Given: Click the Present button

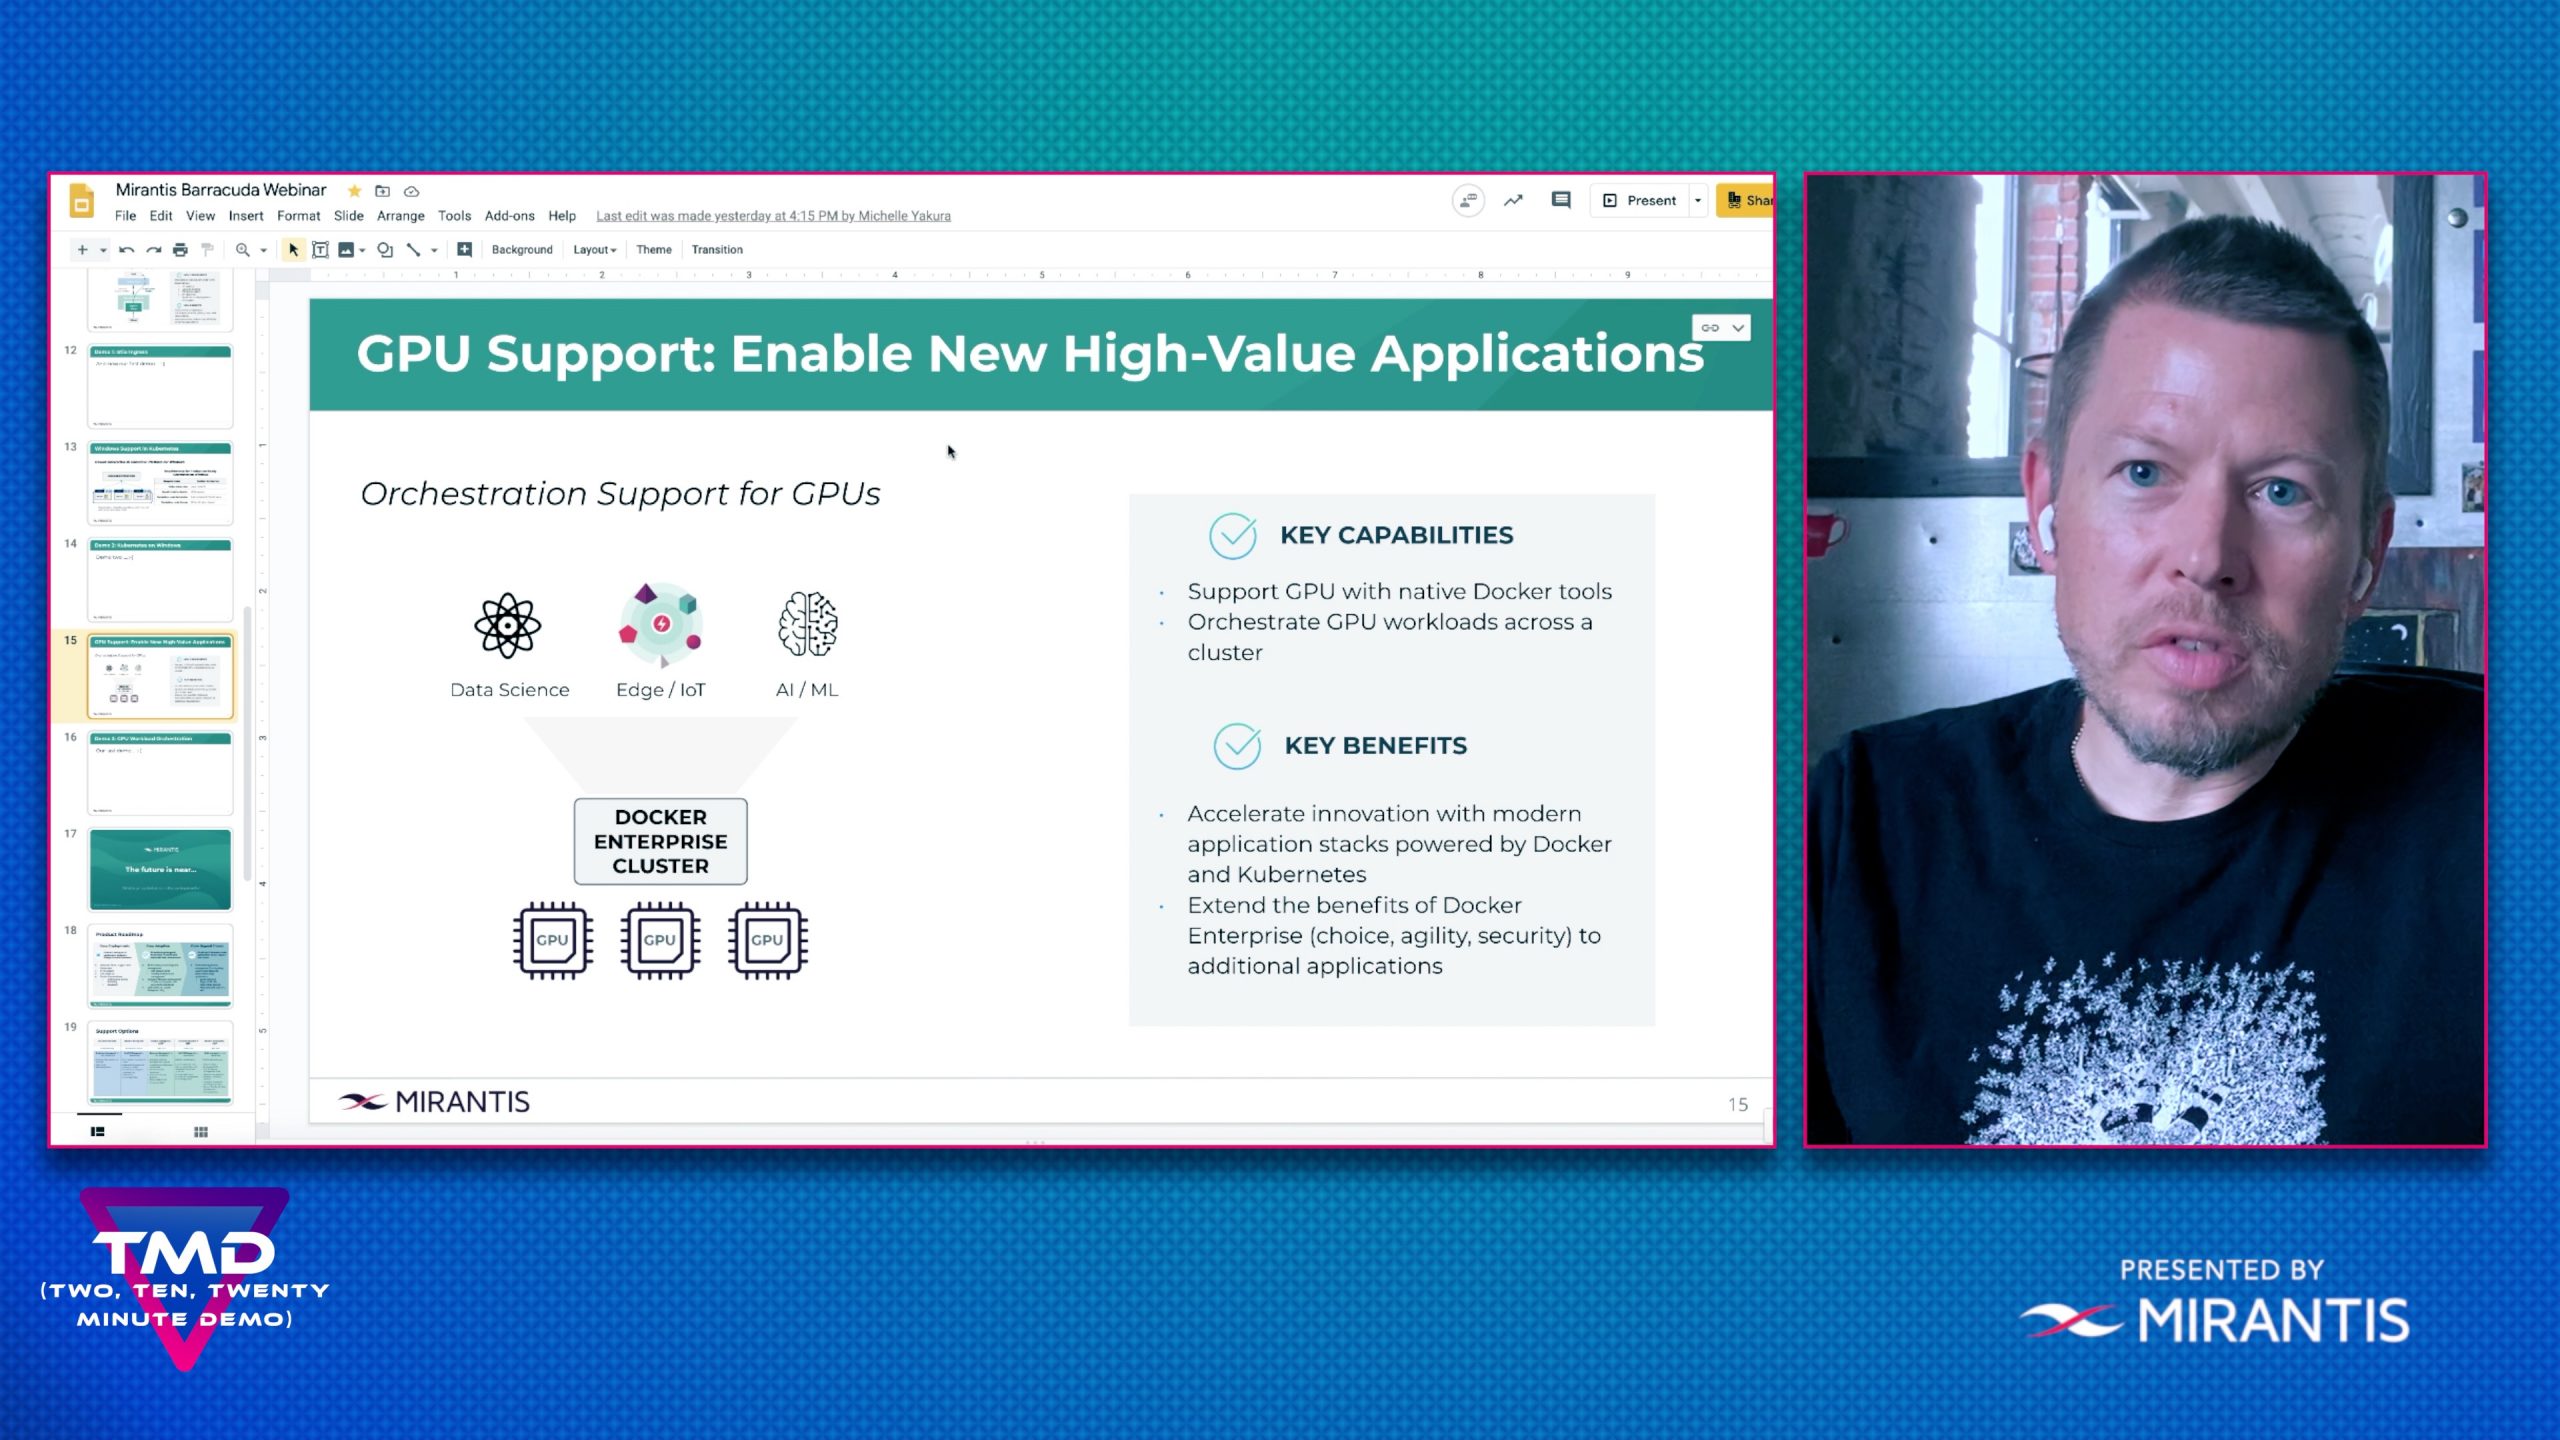Looking at the screenshot, I should 1641,200.
